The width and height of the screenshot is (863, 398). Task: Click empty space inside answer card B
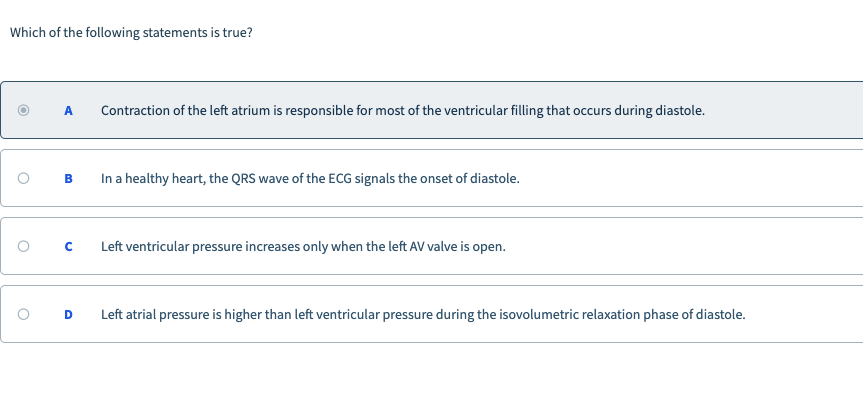pos(688,178)
